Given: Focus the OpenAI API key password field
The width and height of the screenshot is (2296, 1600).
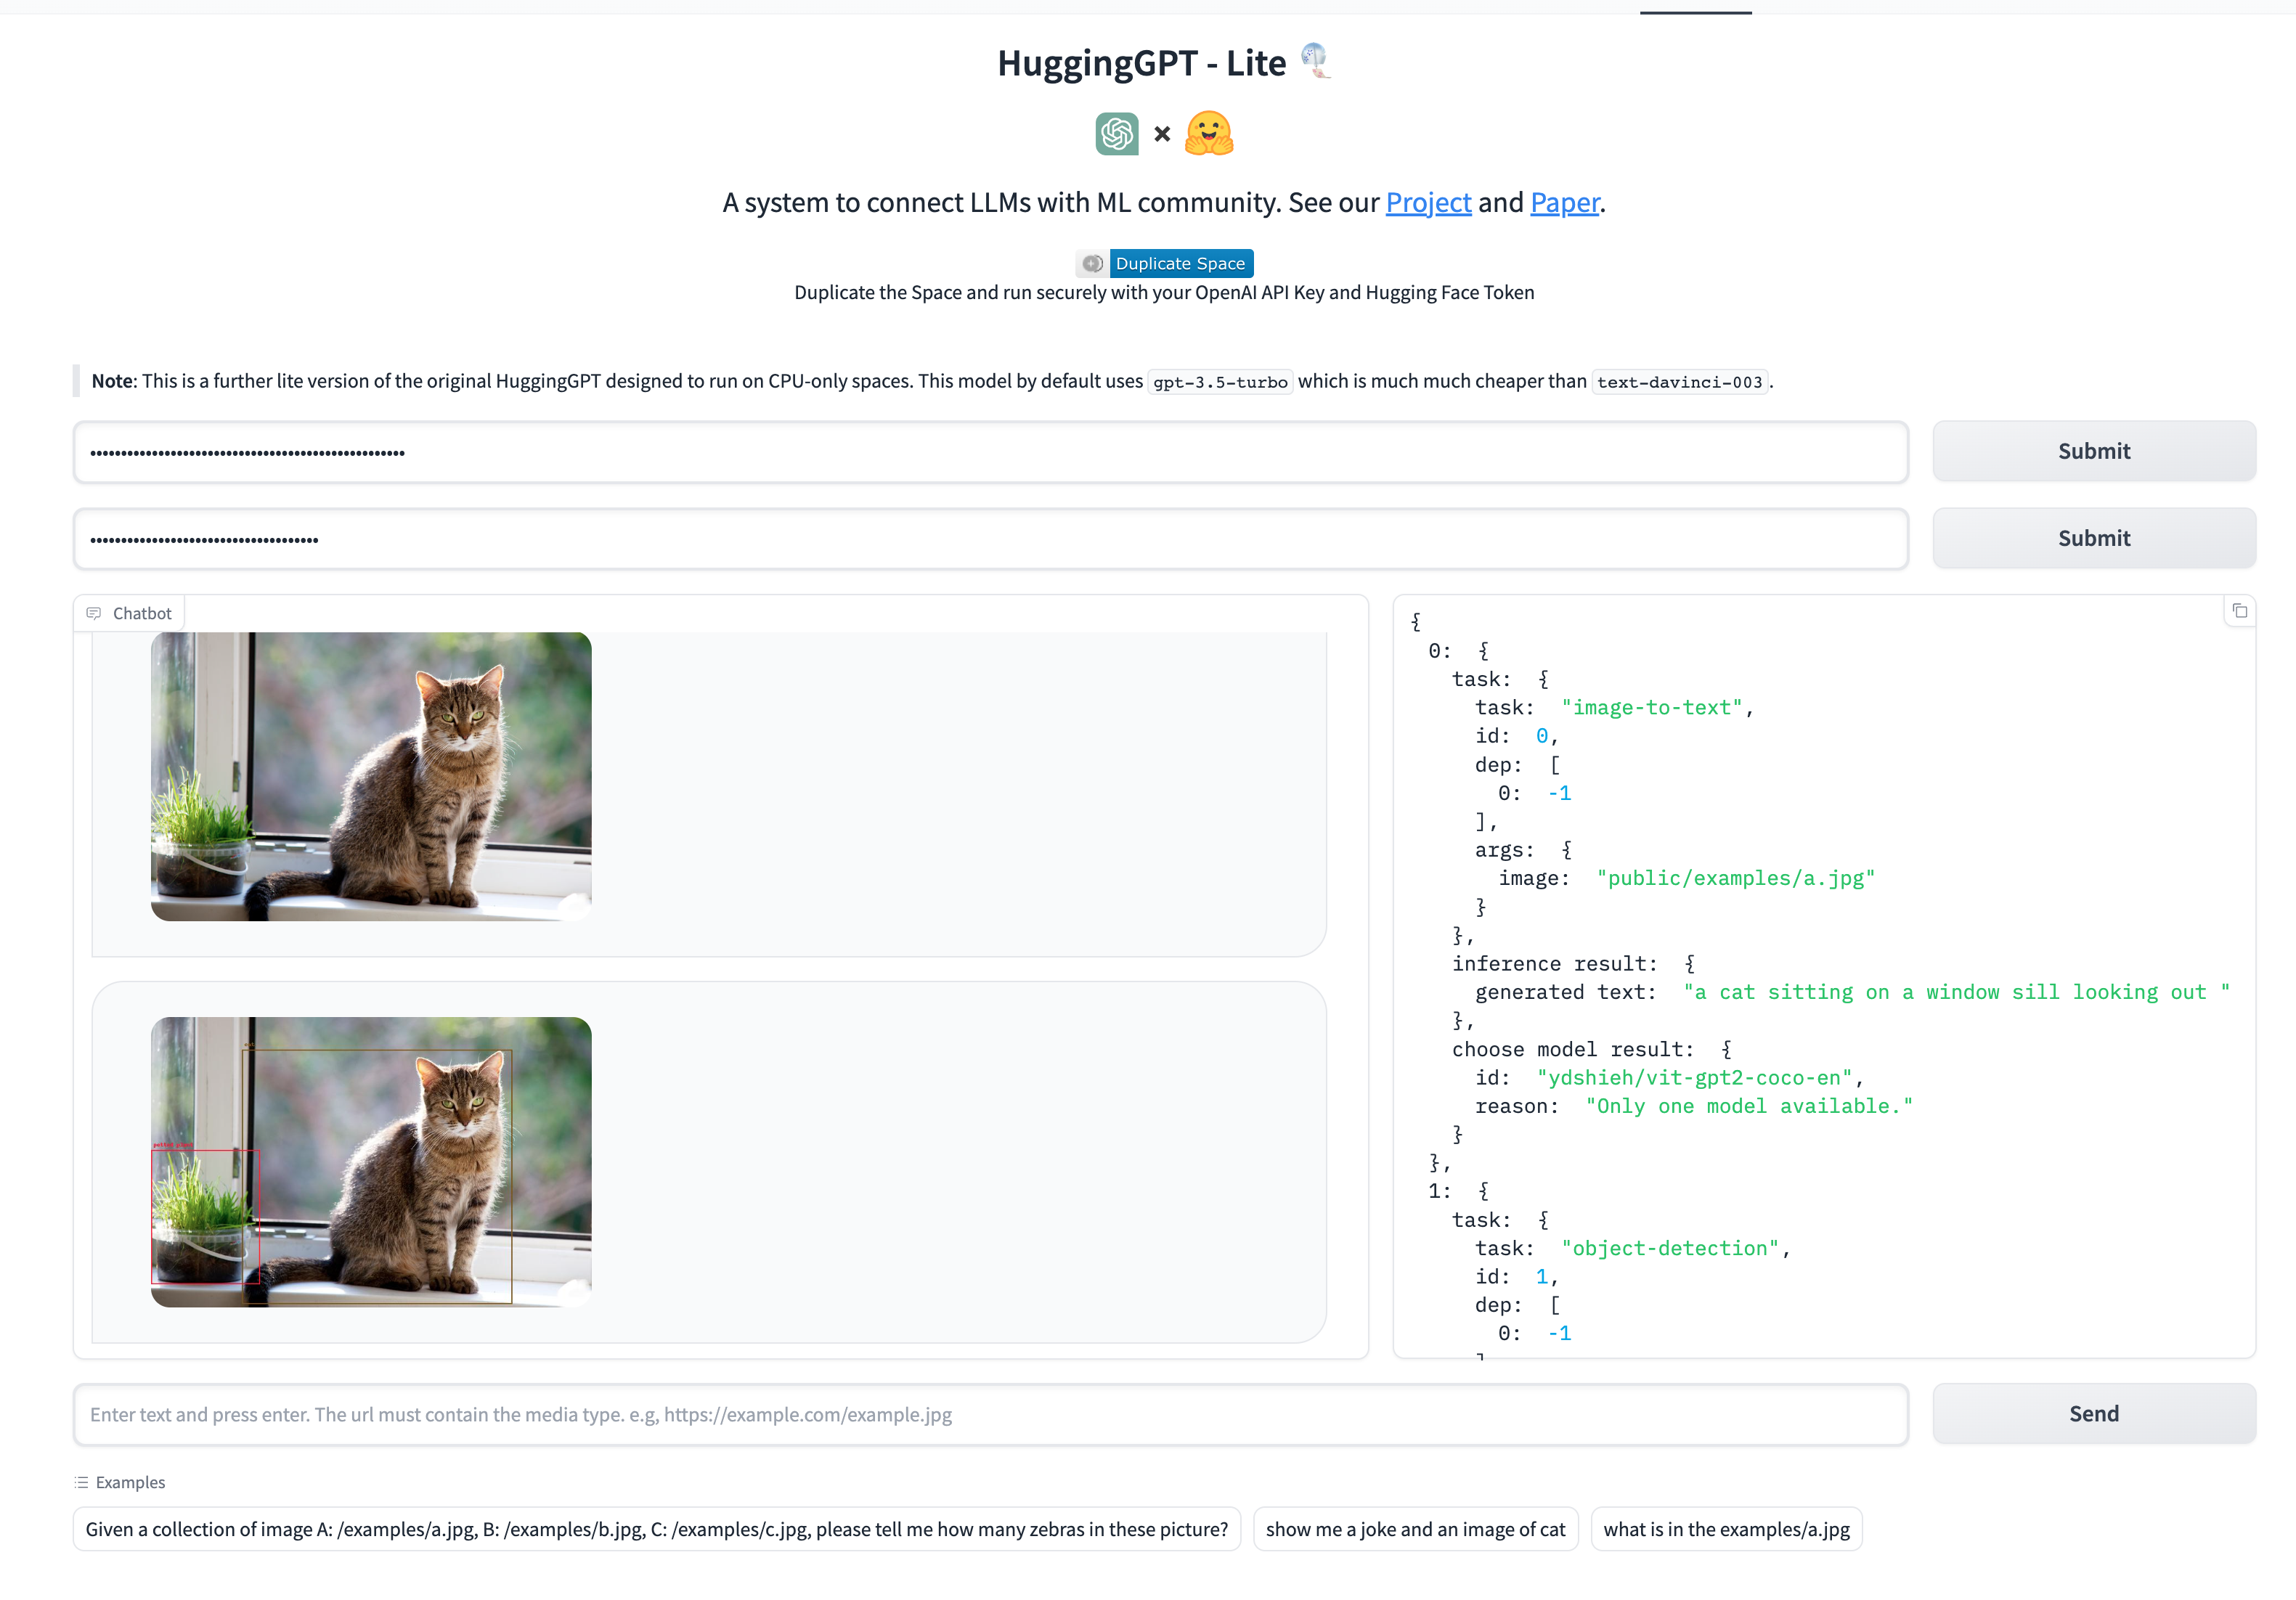Looking at the screenshot, I should pos(990,452).
